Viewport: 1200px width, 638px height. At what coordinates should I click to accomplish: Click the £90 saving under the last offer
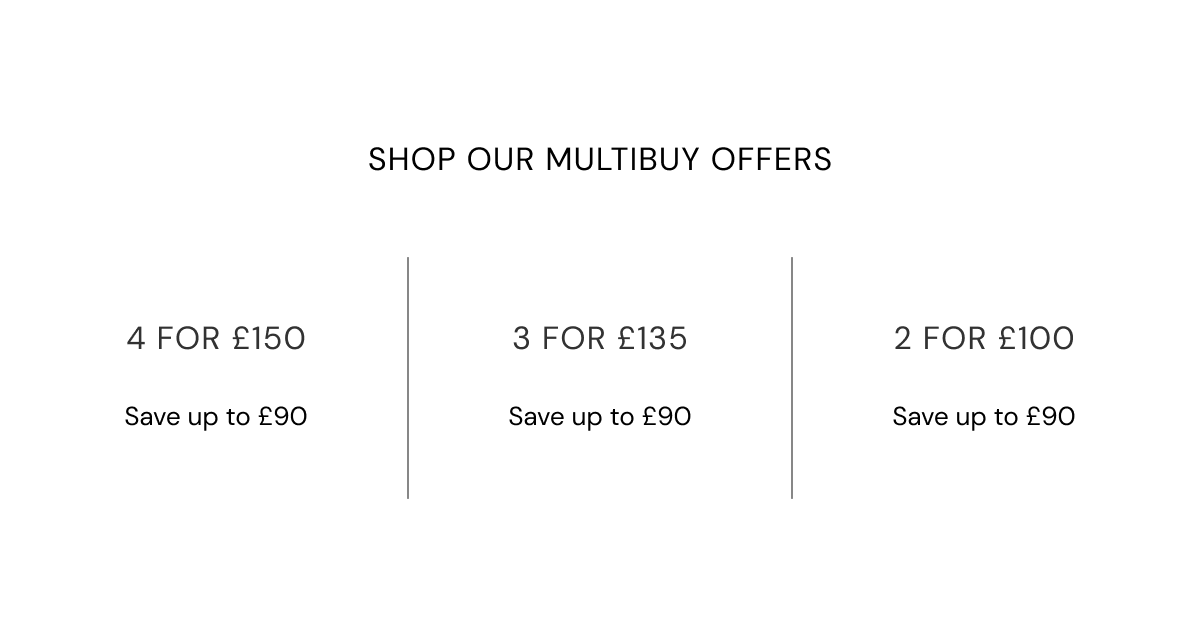pos(1051,416)
